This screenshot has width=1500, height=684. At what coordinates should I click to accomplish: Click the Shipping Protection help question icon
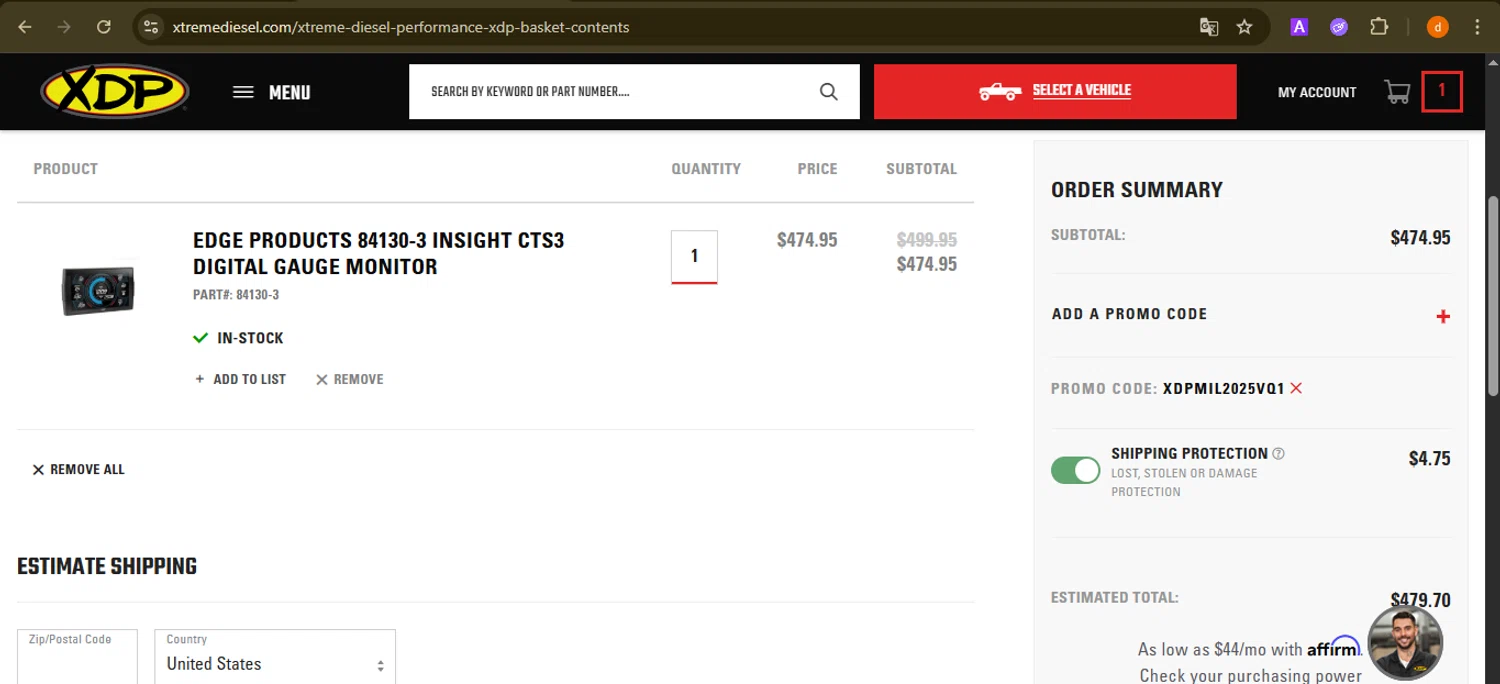click(x=1279, y=454)
